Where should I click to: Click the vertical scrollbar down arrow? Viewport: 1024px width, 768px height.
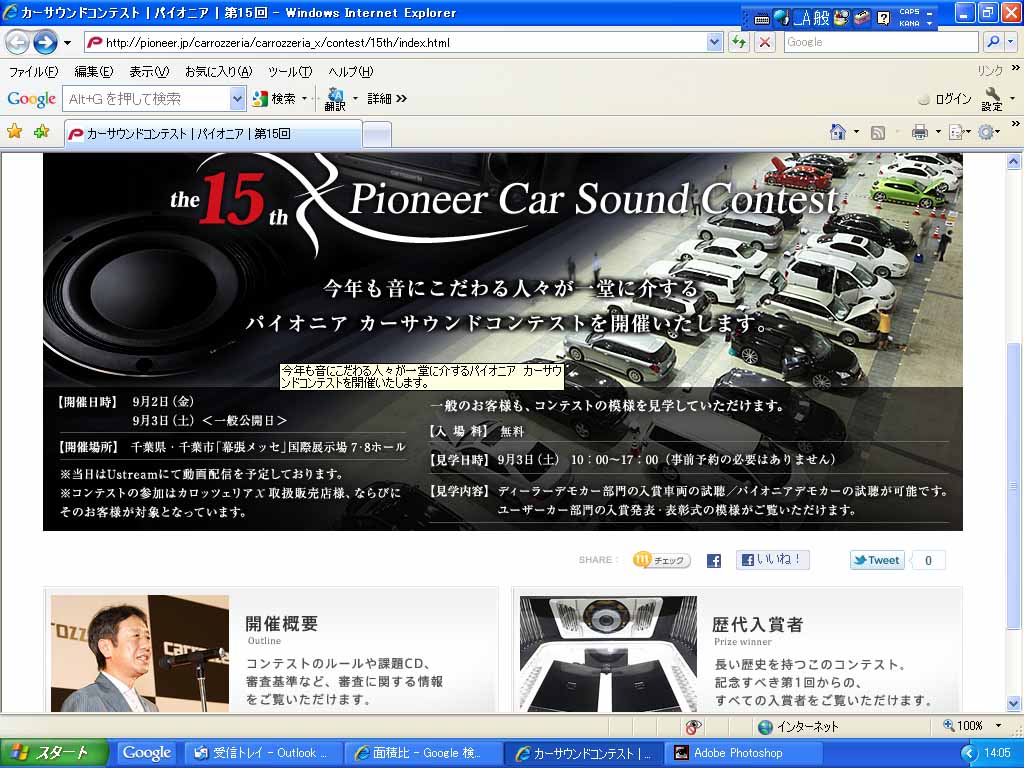tap(1013, 703)
